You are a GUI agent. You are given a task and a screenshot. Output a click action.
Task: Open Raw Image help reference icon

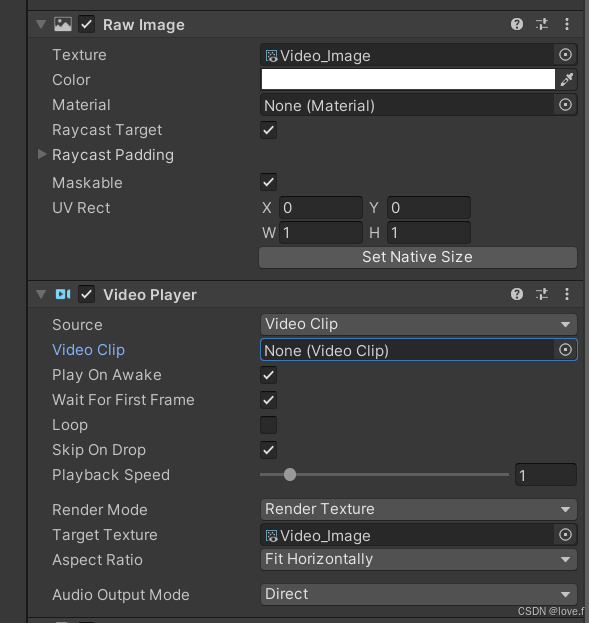[517, 24]
